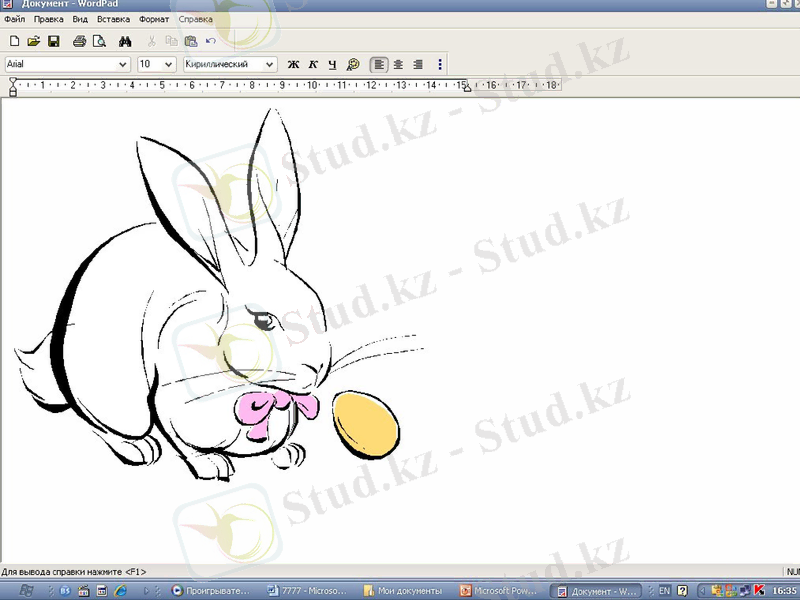800x600 pixels.
Task: Align text to the right
Action: tap(418, 64)
